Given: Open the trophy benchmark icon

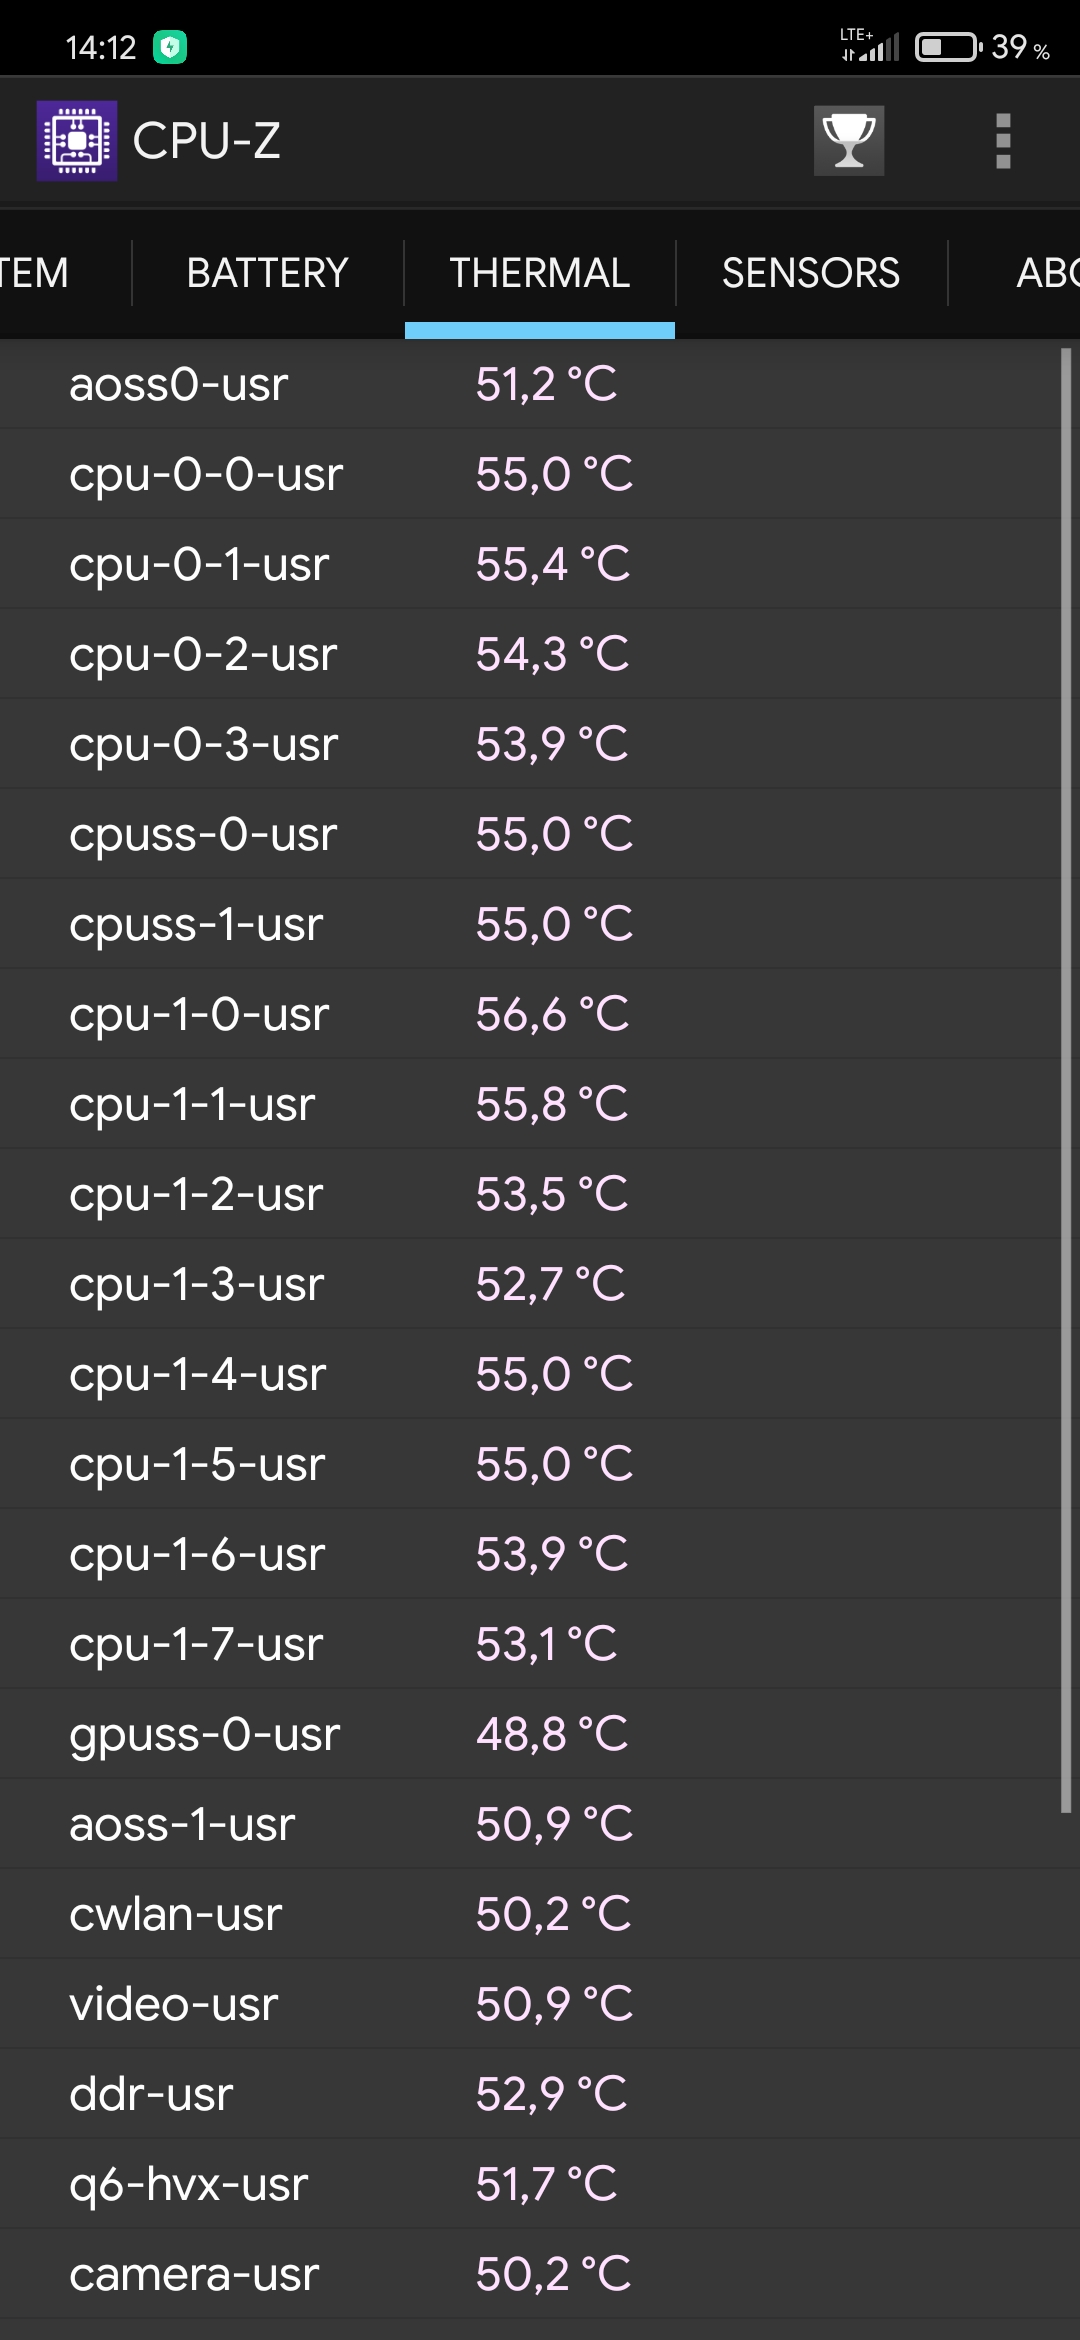Looking at the screenshot, I should click(x=849, y=141).
